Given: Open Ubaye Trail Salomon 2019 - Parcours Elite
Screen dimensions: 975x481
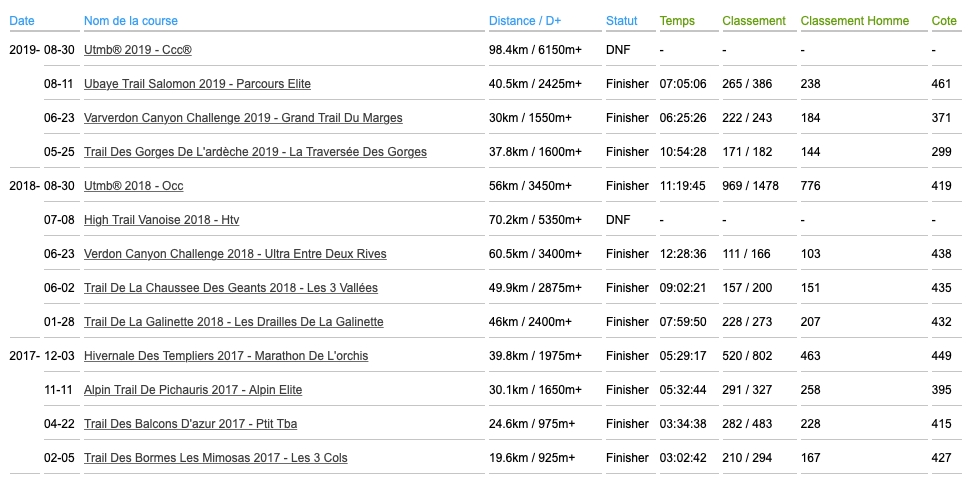Looking at the screenshot, I should pos(197,84).
